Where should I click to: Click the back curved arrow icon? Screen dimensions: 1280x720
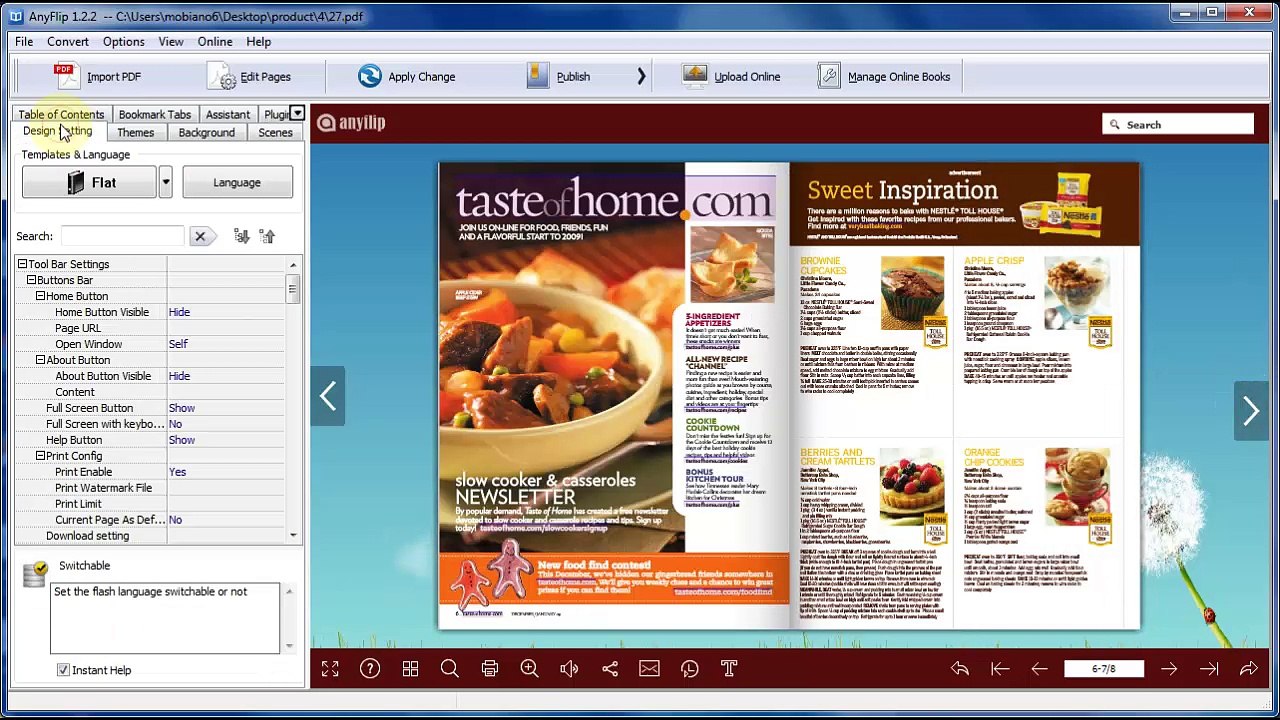click(x=960, y=669)
